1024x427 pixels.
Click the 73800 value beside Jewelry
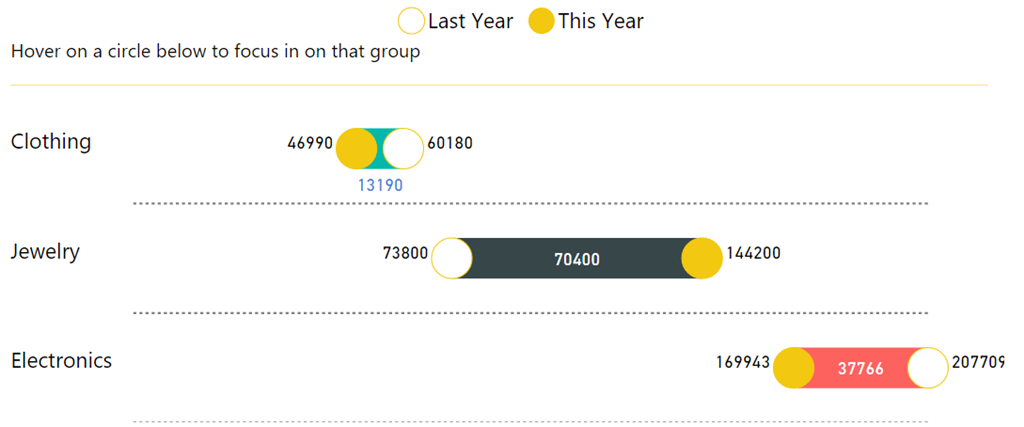(x=405, y=253)
